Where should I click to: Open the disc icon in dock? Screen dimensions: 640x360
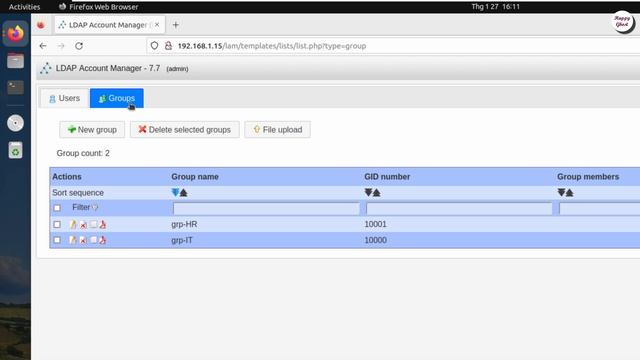point(16,123)
